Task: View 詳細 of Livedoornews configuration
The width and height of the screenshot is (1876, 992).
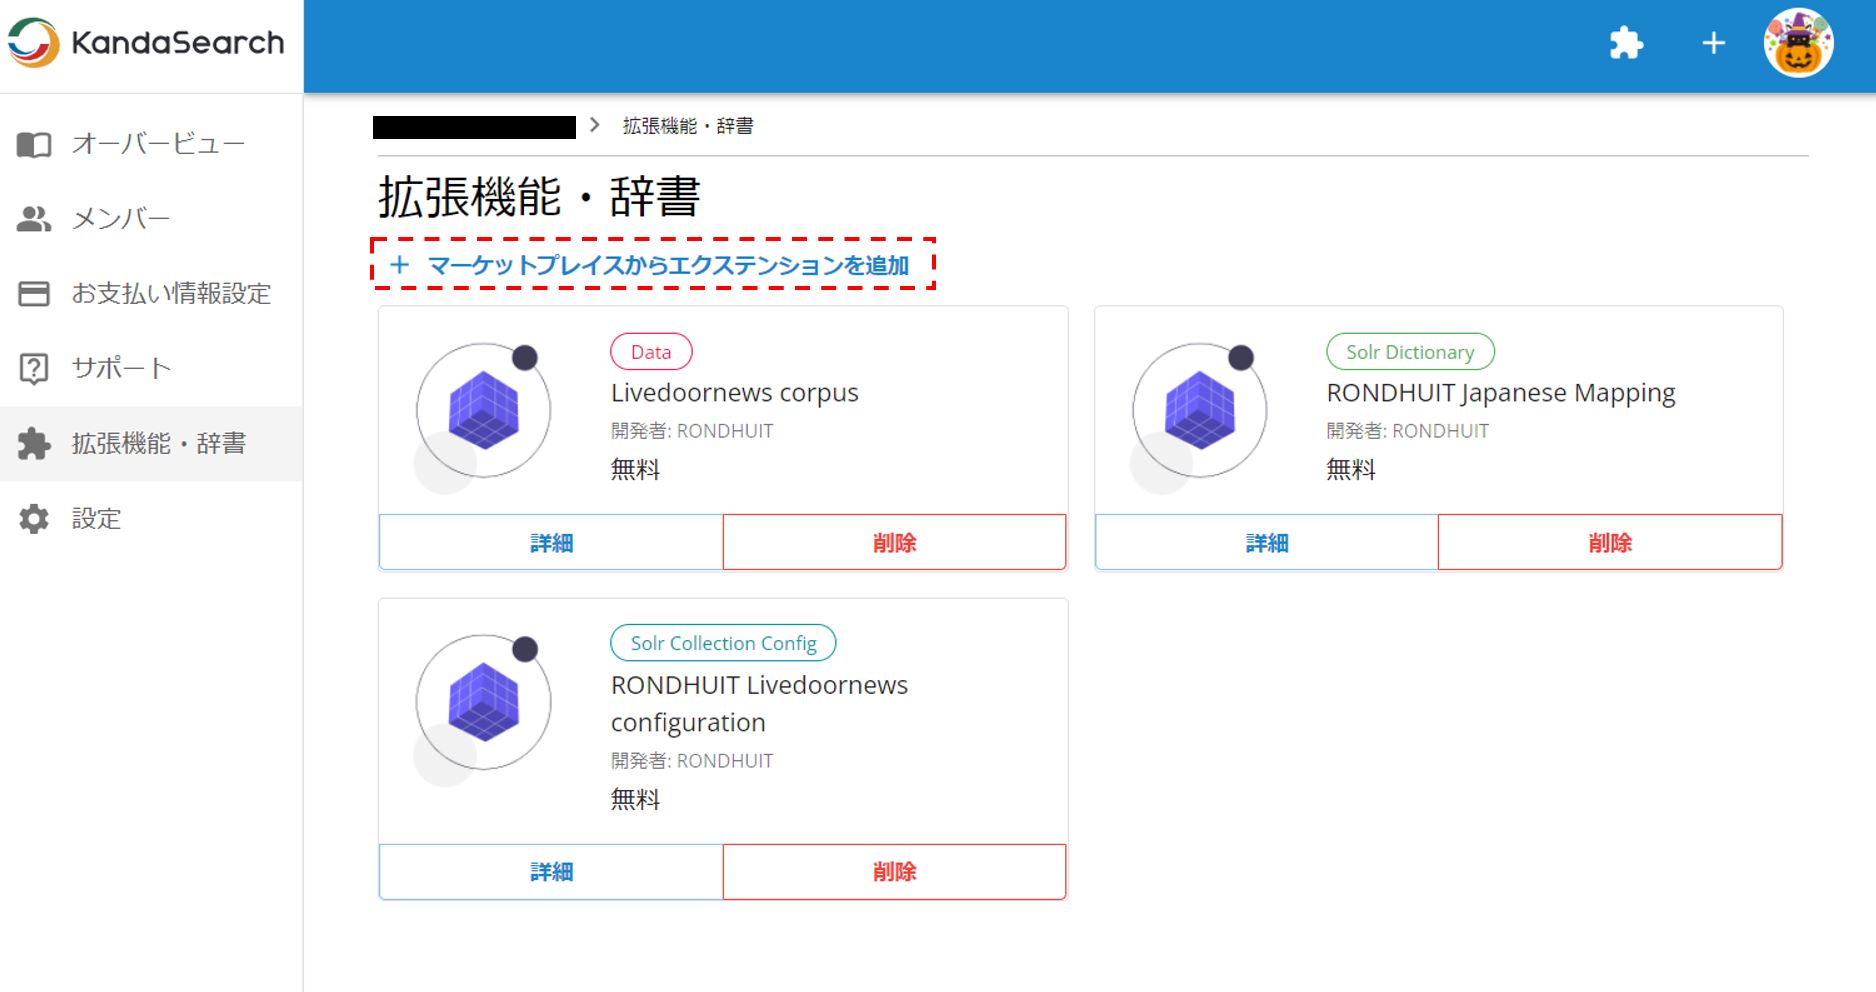Action: tap(551, 872)
